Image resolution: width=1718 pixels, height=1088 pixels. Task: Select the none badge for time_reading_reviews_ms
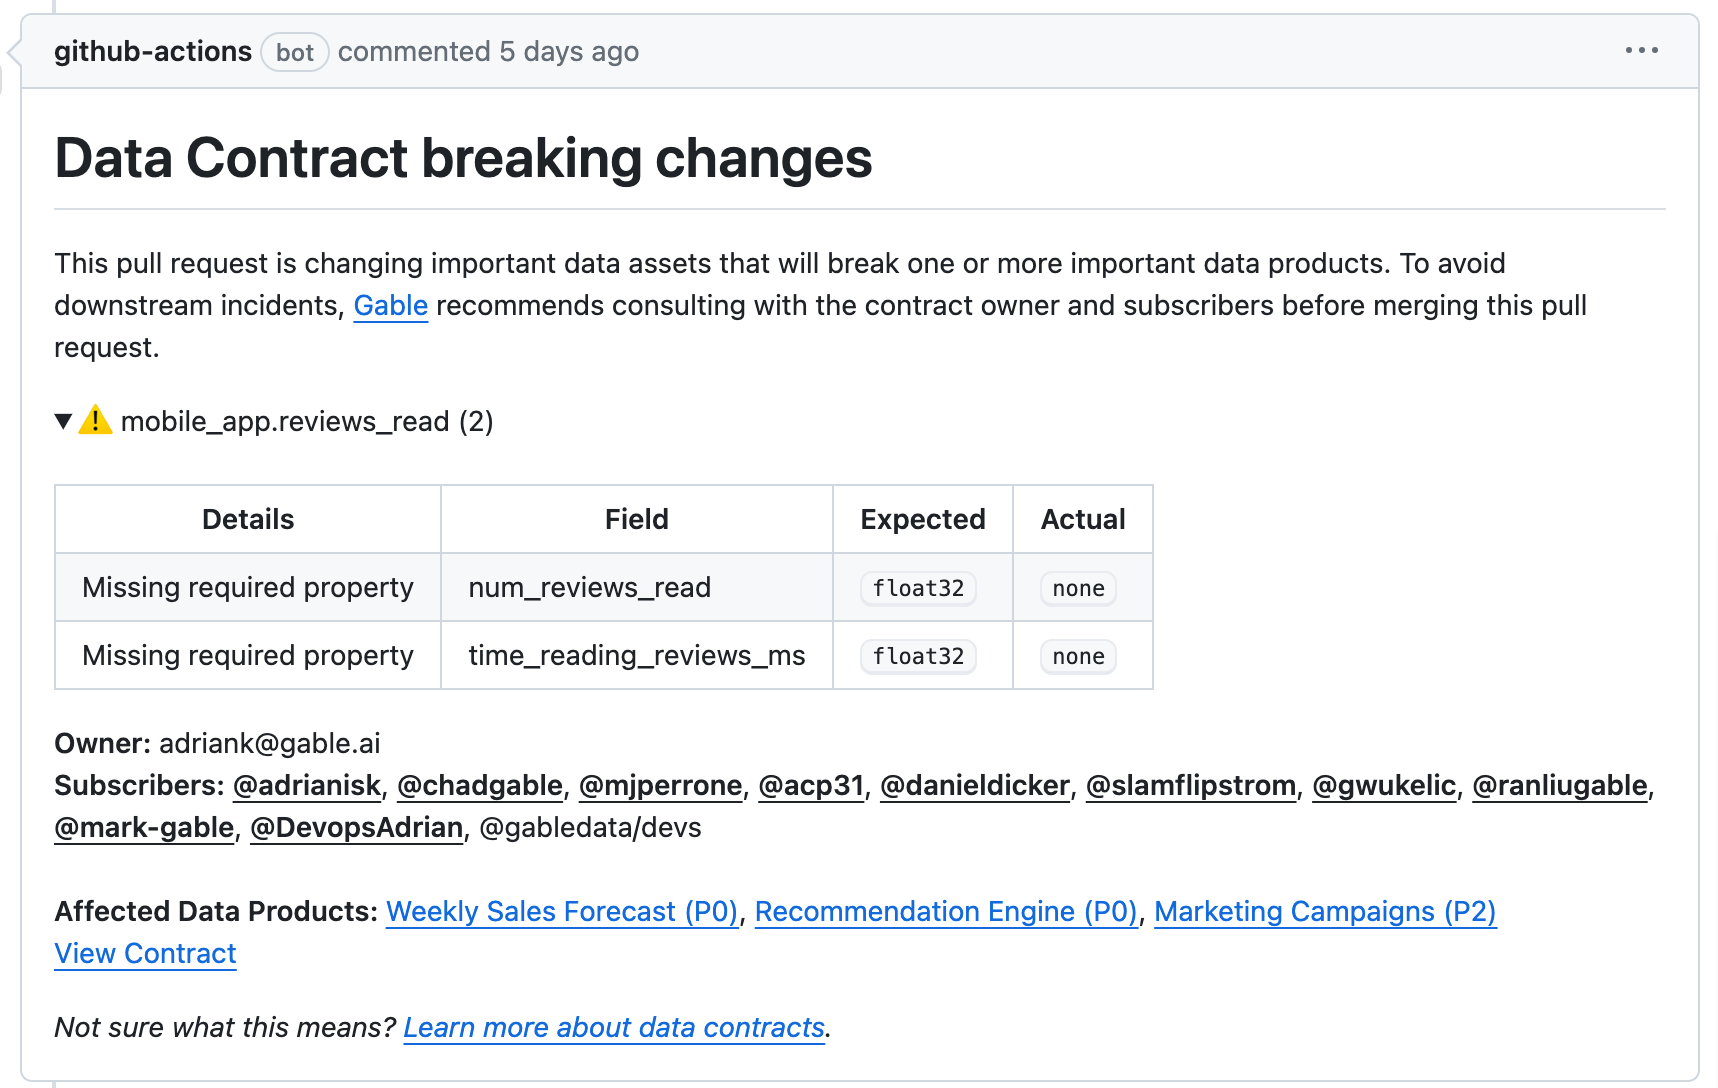tap(1078, 656)
